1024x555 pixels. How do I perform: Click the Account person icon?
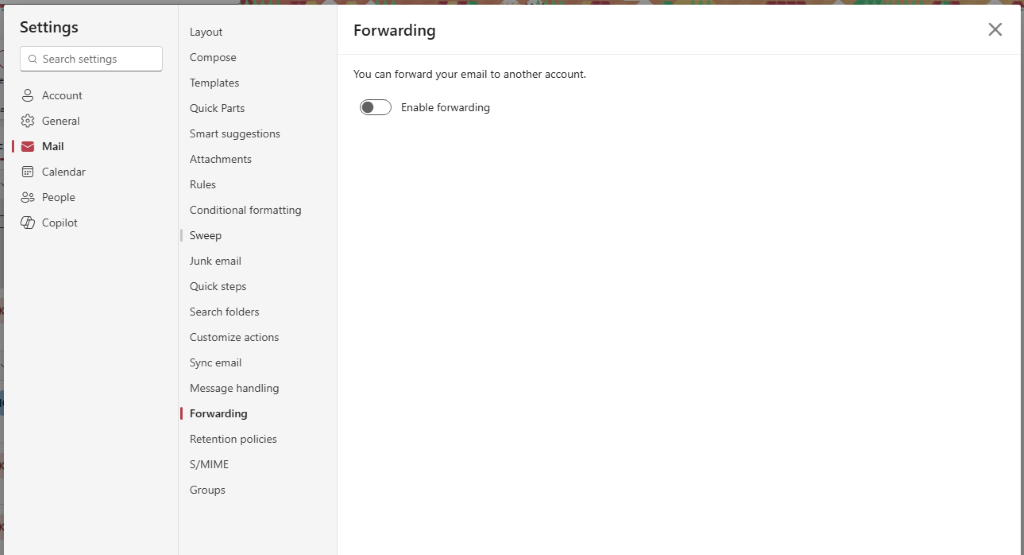pyautogui.click(x=27, y=95)
